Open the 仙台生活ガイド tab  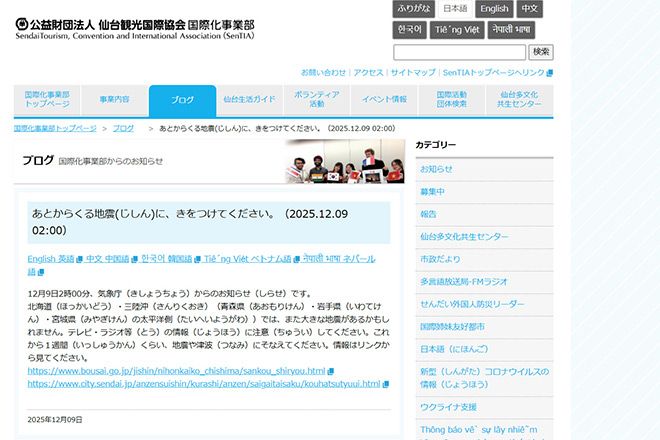[x=249, y=100]
